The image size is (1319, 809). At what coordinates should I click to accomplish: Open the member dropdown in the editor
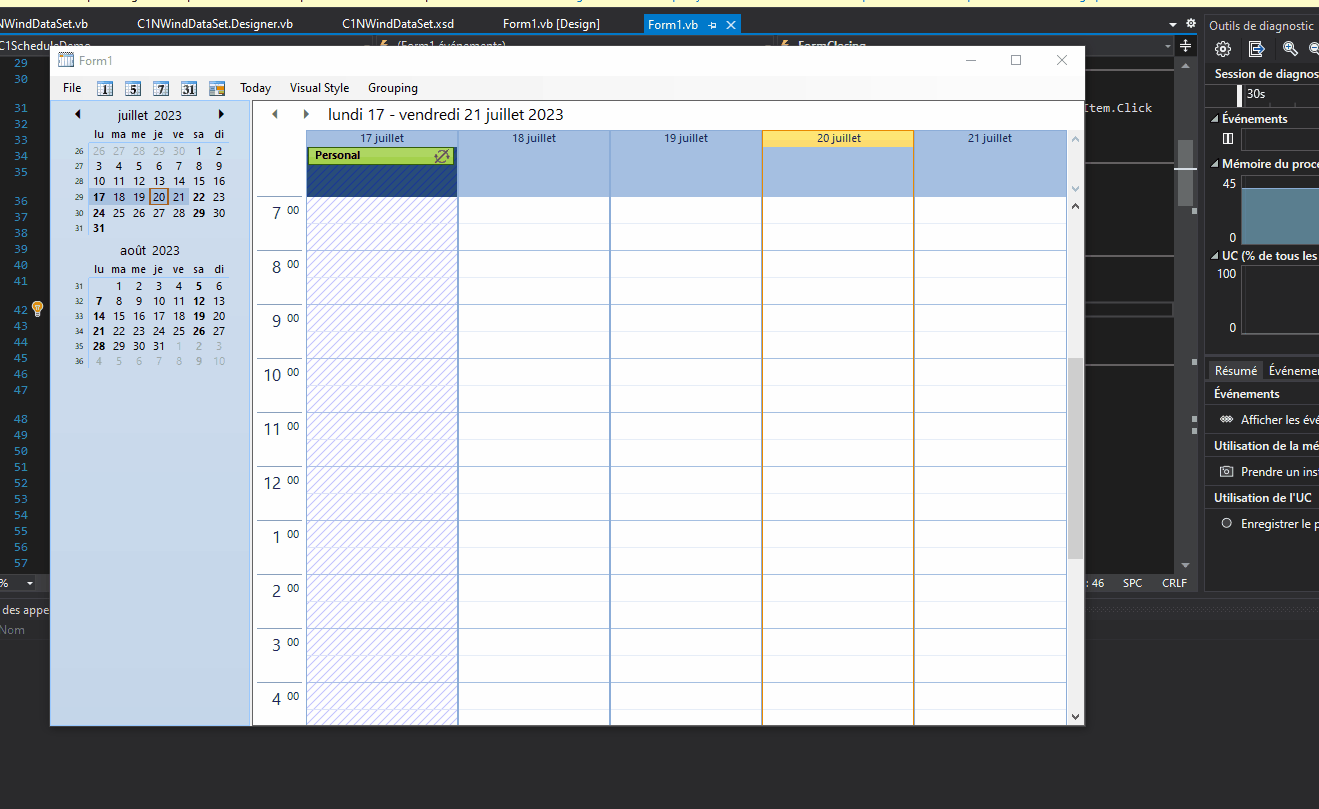pos(1168,46)
